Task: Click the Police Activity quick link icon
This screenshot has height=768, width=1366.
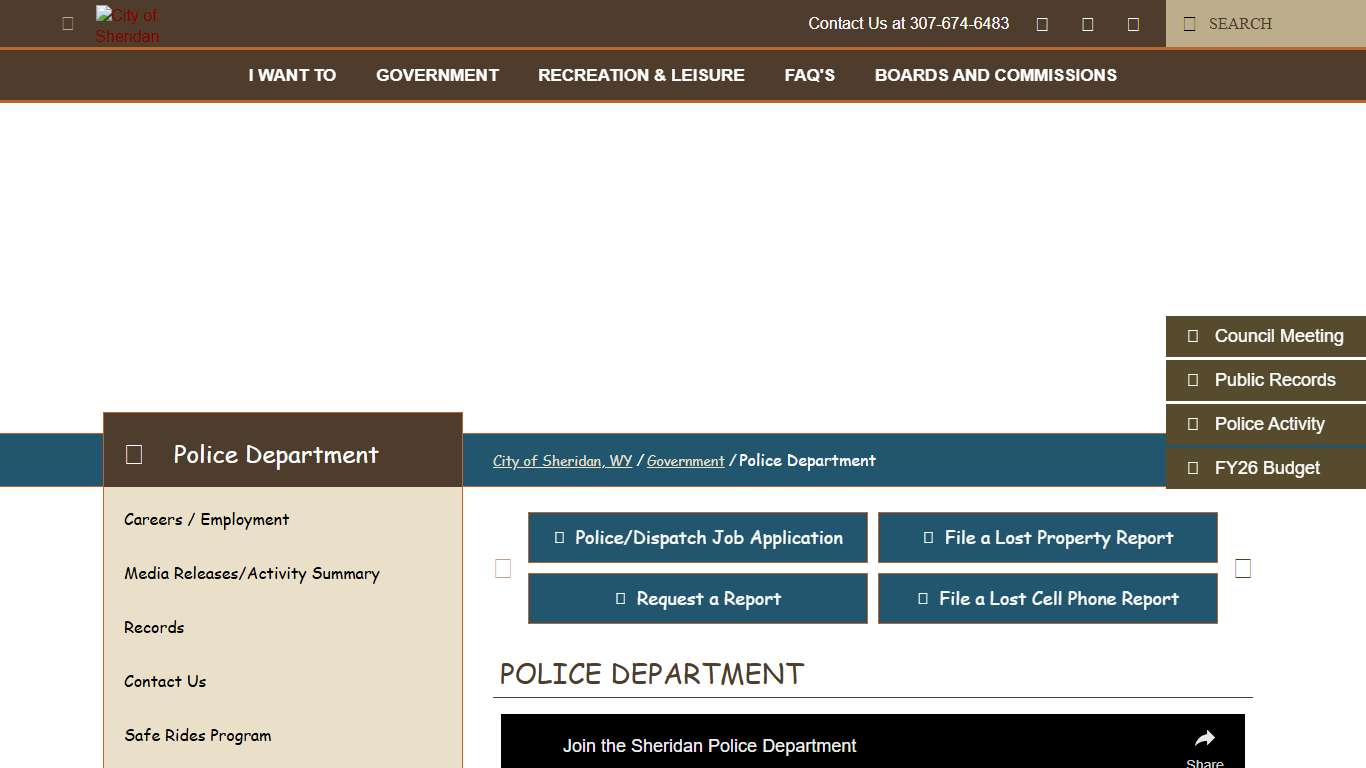Action: point(1193,424)
